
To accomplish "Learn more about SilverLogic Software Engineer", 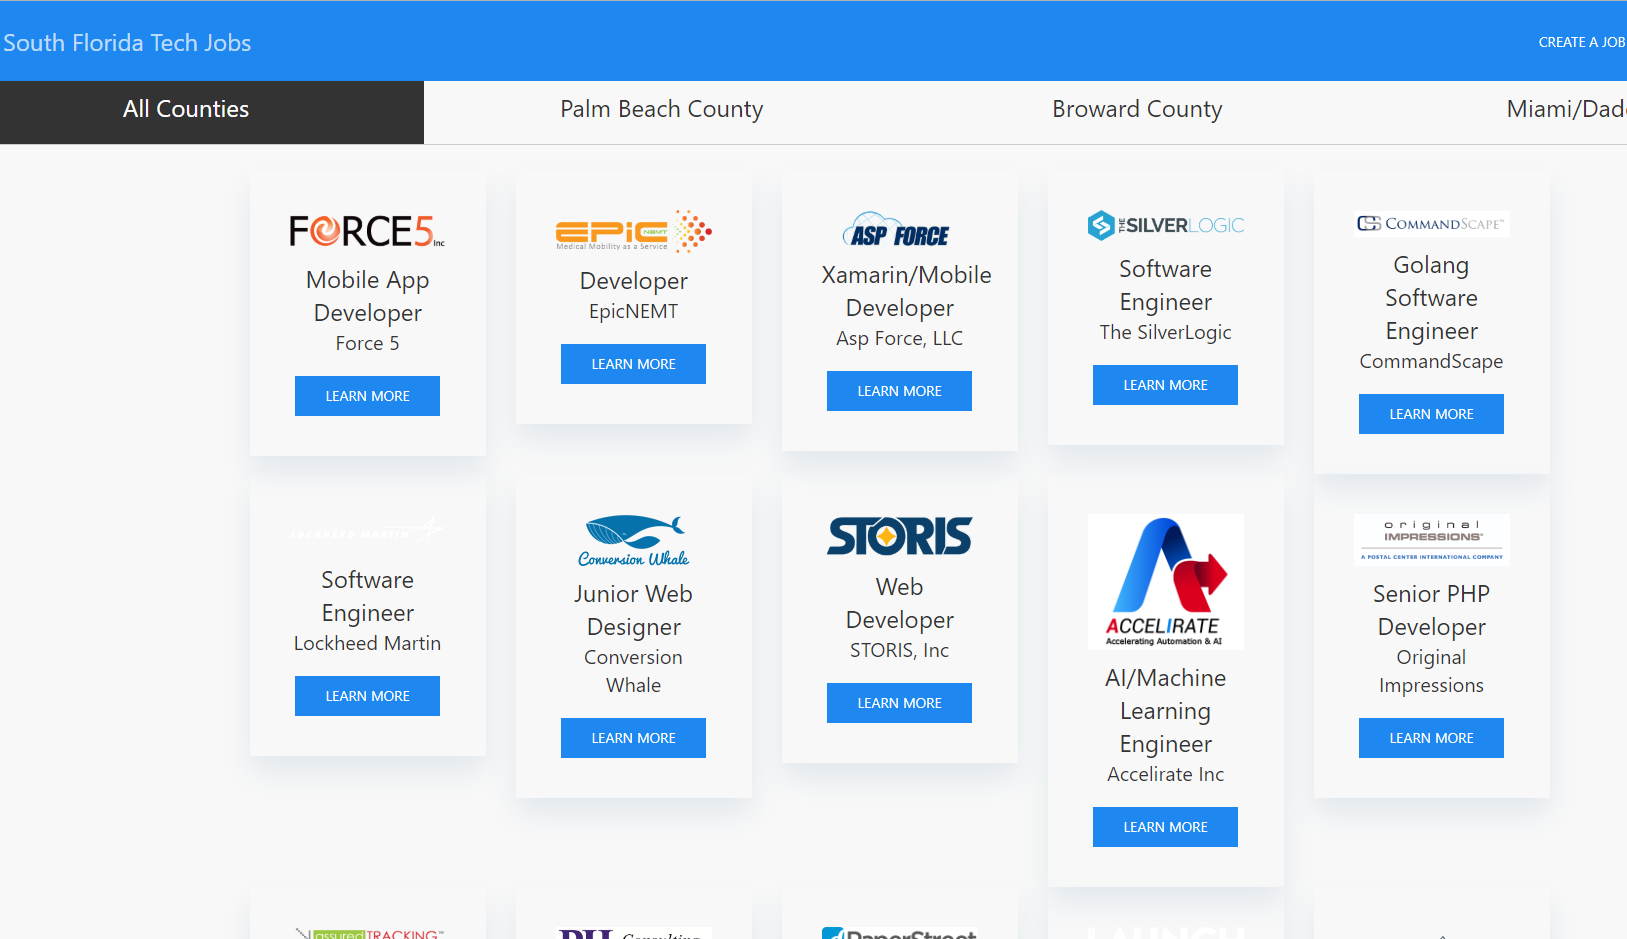I will pyautogui.click(x=1165, y=385).
